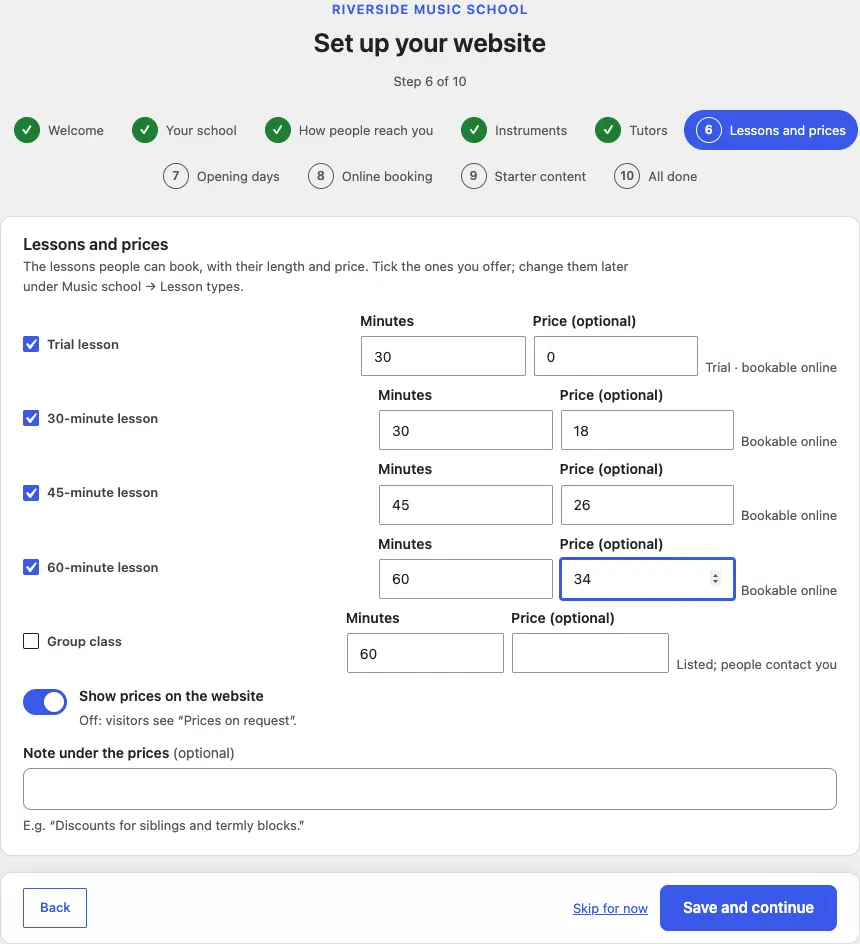860x944 pixels.
Task: Click the Skip for now link
Action: (x=610, y=908)
